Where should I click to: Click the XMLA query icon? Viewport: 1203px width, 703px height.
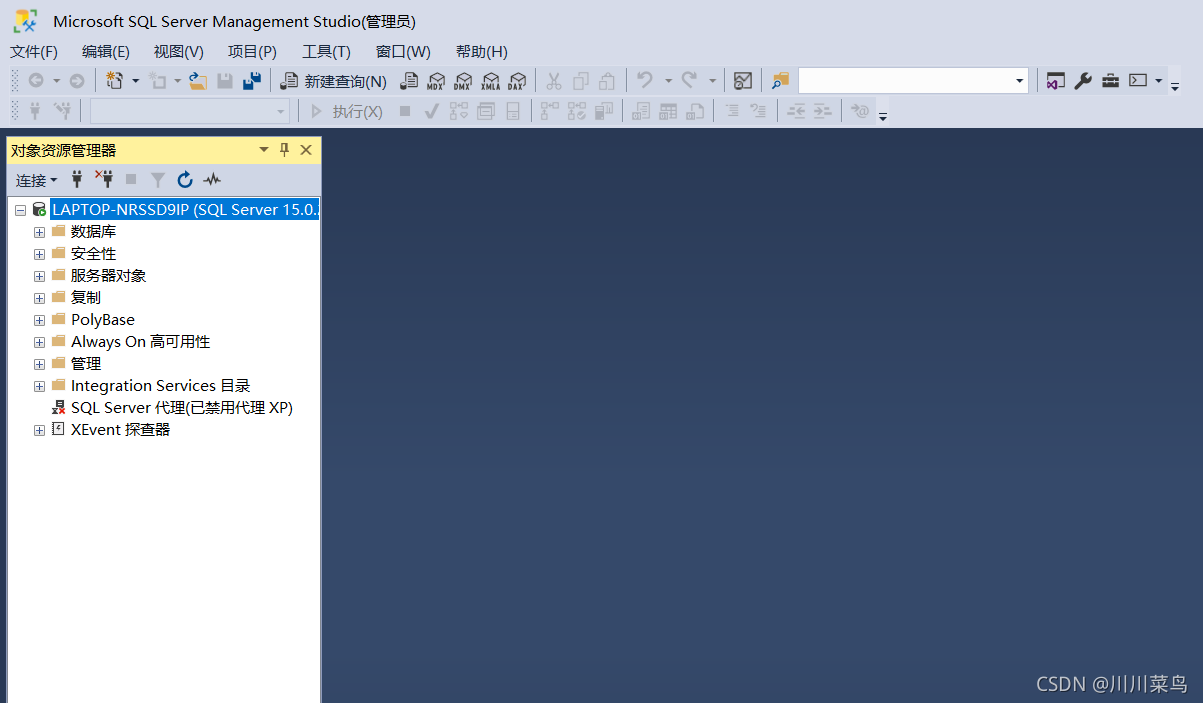pyautogui.click(x=490, y=81)
